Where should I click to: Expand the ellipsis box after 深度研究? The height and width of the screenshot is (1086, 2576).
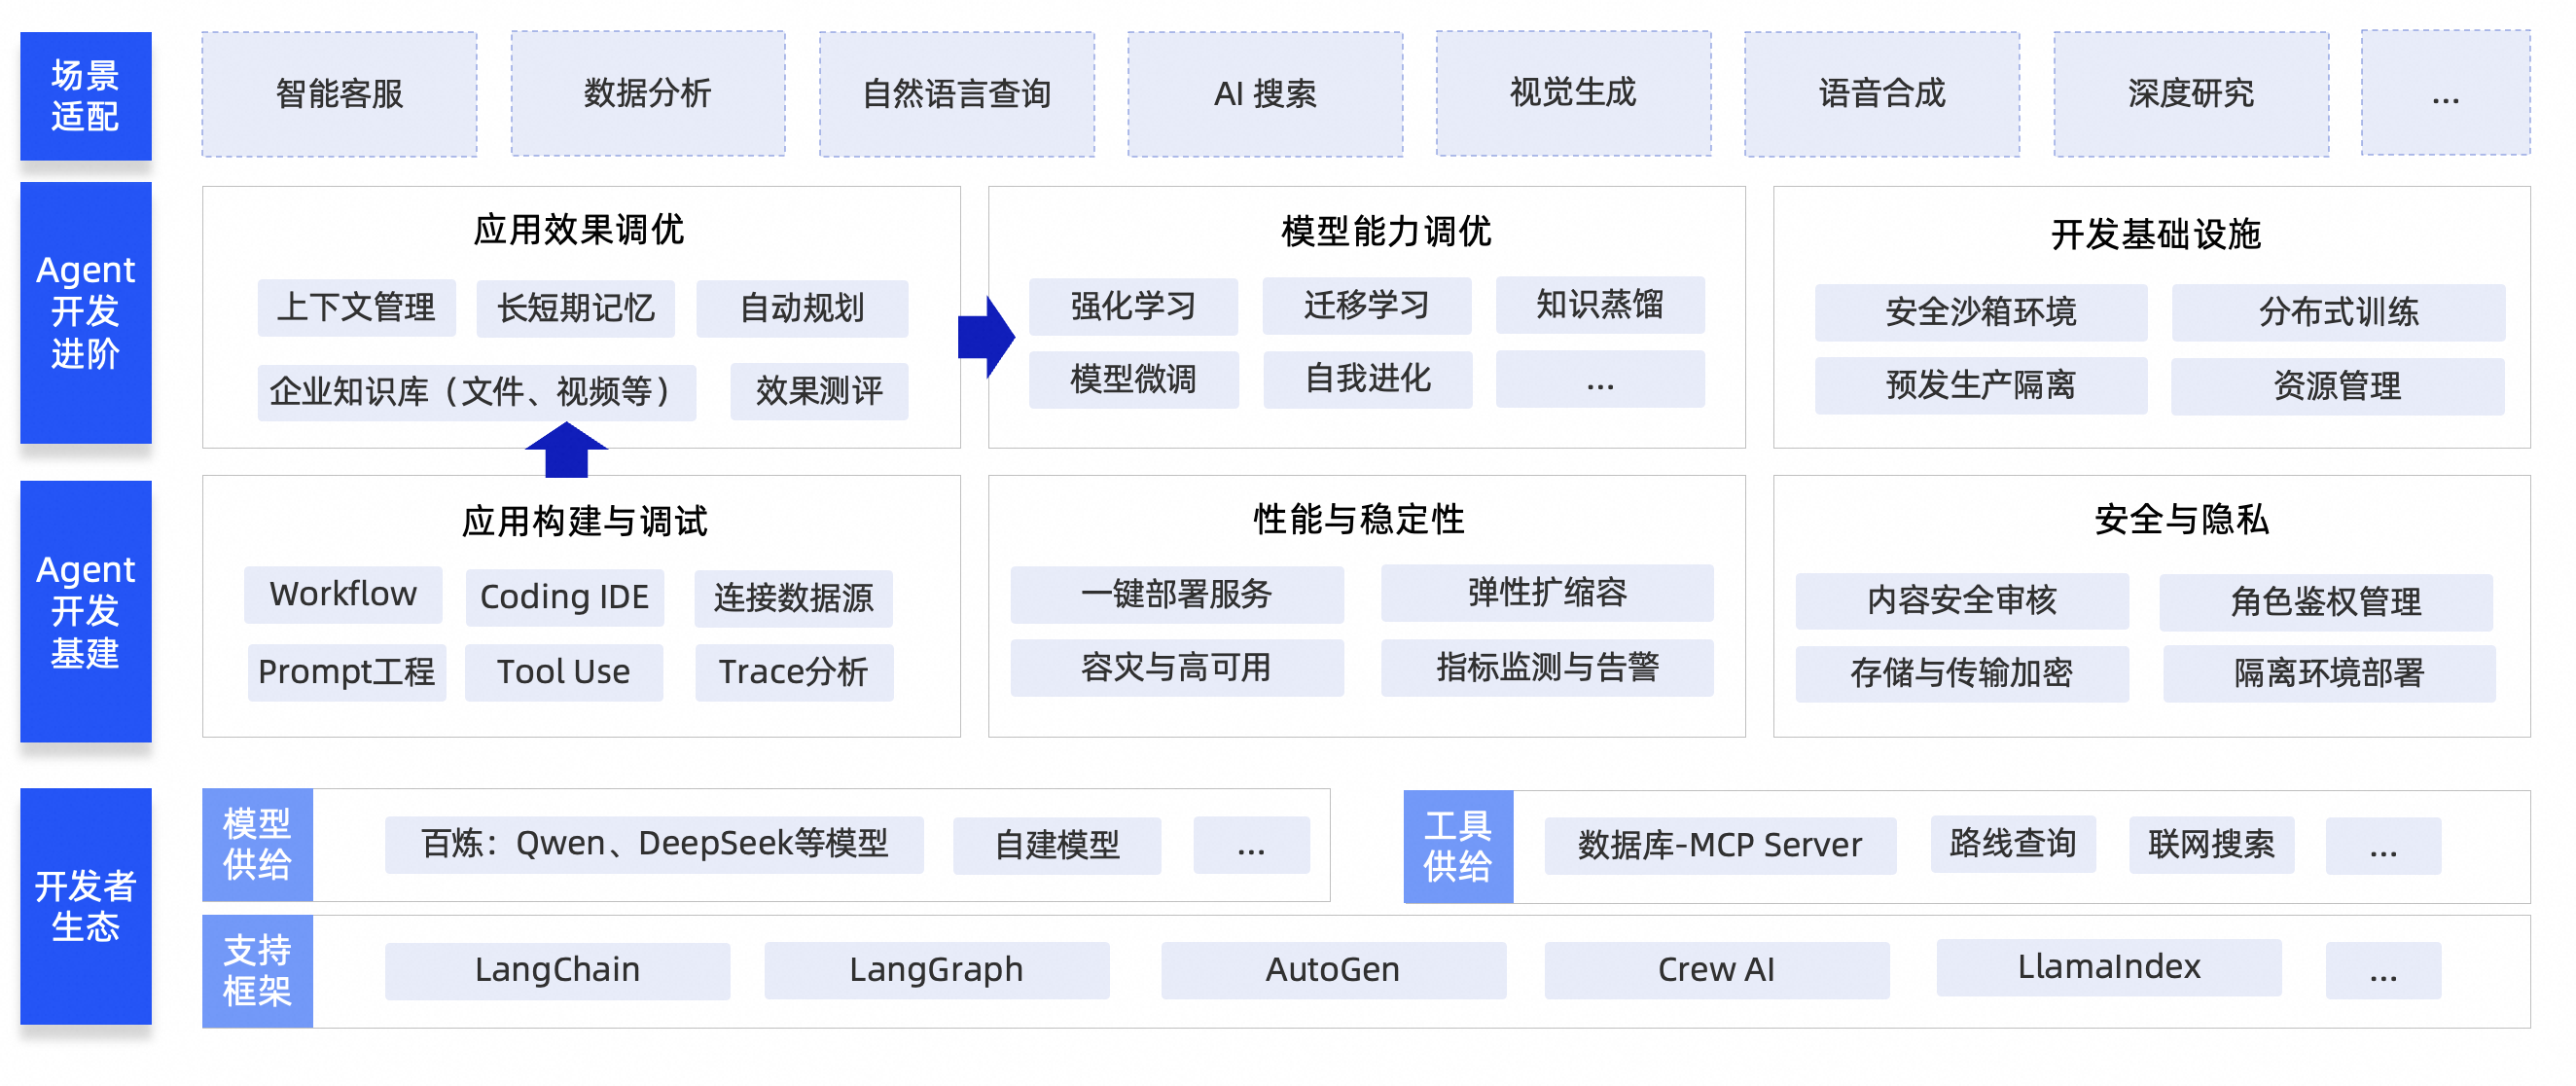[x=2444, y=94]
